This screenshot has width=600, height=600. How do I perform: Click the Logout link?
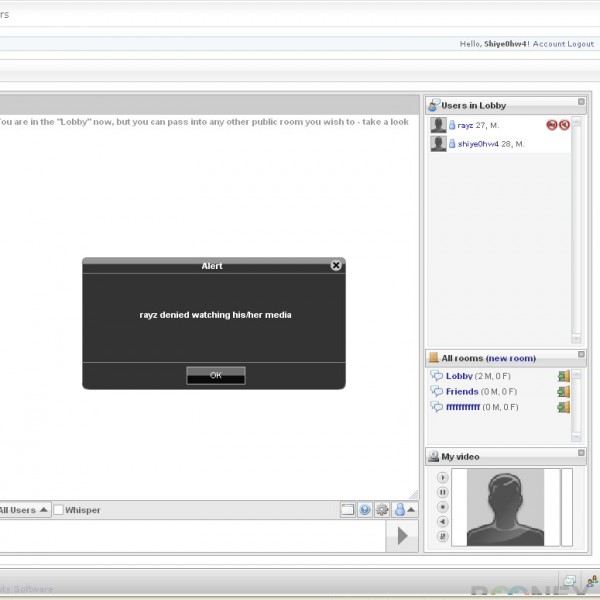[580, 44]
